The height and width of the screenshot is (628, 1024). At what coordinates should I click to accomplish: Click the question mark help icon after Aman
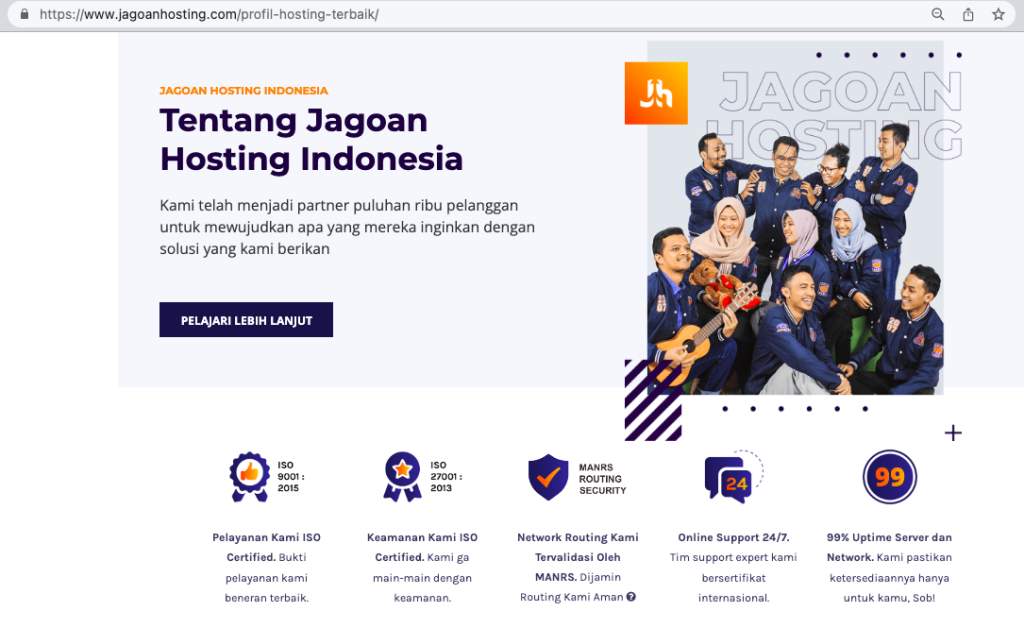point(631,597)
